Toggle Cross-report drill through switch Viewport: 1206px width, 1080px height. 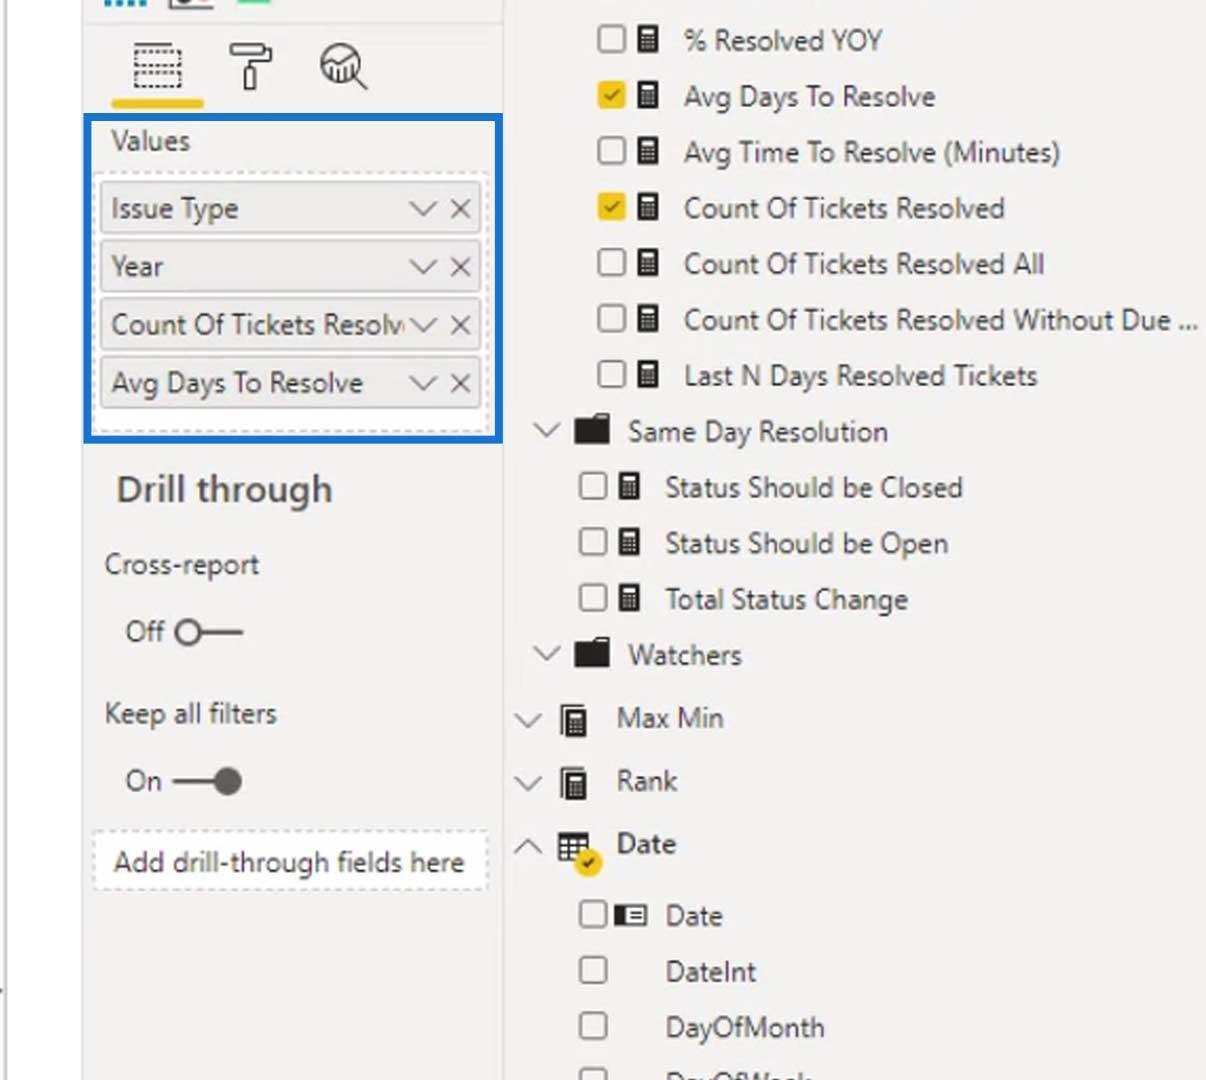coord(209,633)
